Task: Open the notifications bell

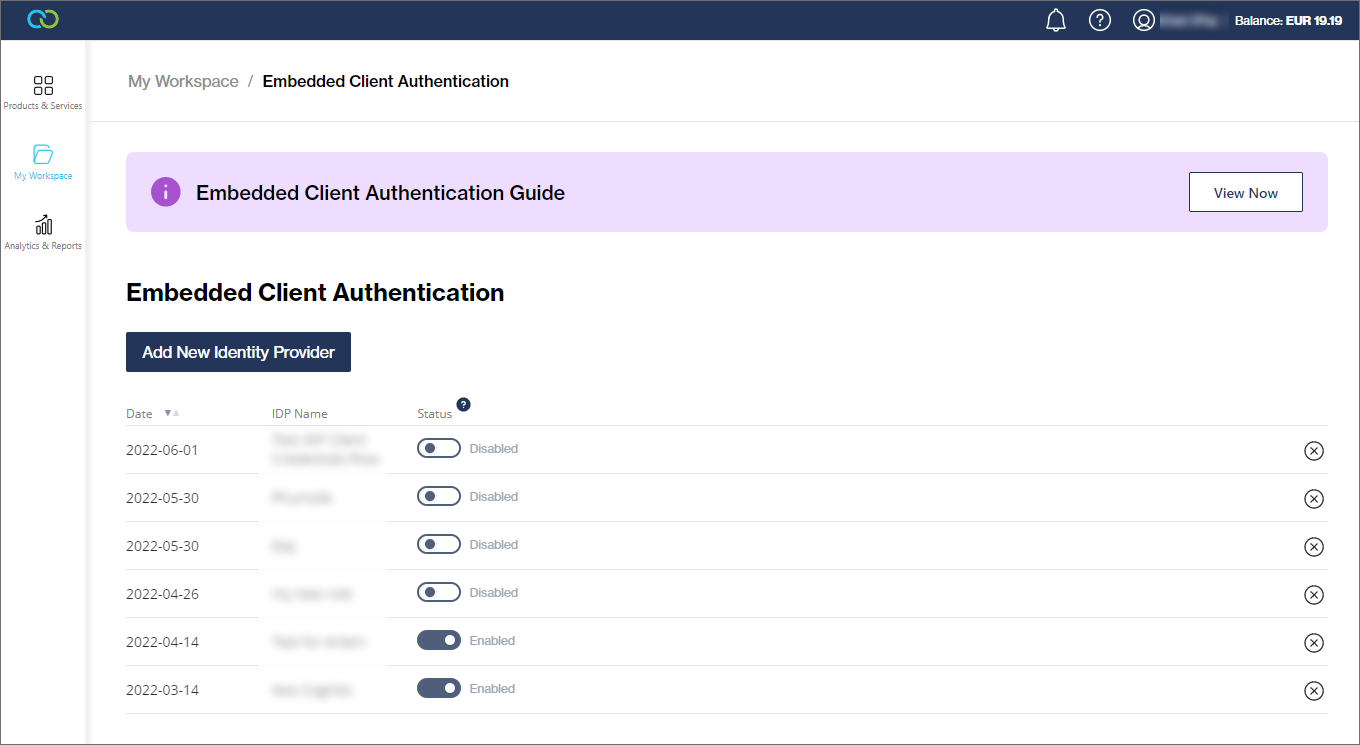Action: pyautogui.click(x=1056, y=20)
